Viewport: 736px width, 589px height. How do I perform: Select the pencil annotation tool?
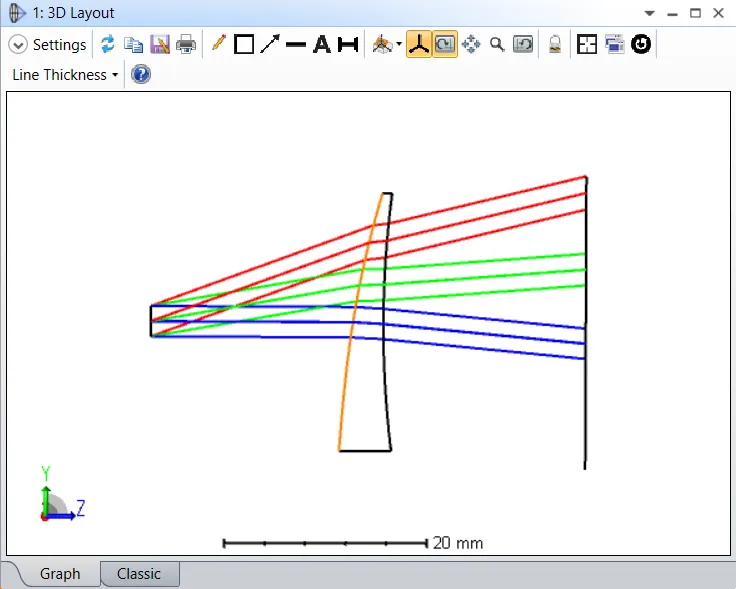click(x=219, y=44)
